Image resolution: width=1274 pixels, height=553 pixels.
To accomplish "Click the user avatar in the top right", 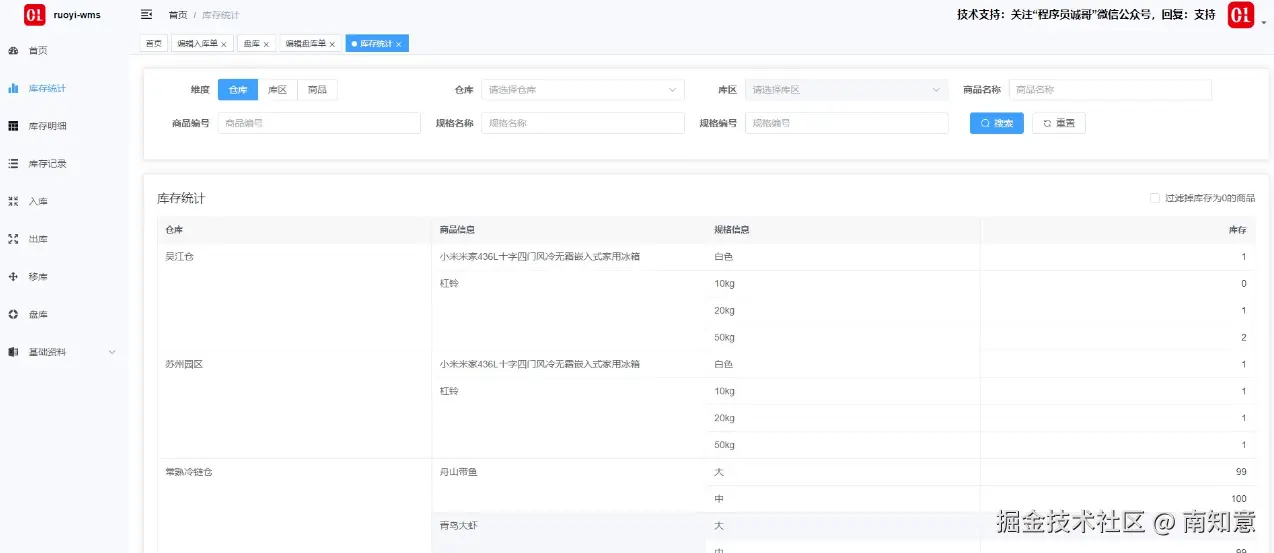I will point(1241,15).
